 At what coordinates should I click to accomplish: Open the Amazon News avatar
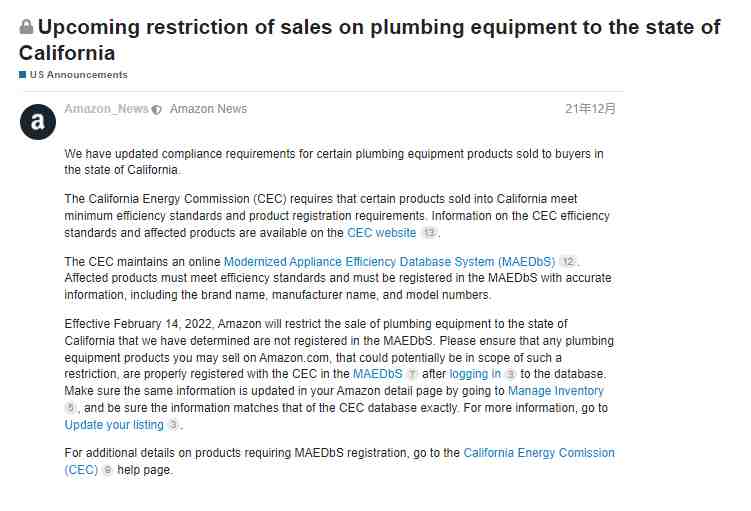(x=38, y=122)
